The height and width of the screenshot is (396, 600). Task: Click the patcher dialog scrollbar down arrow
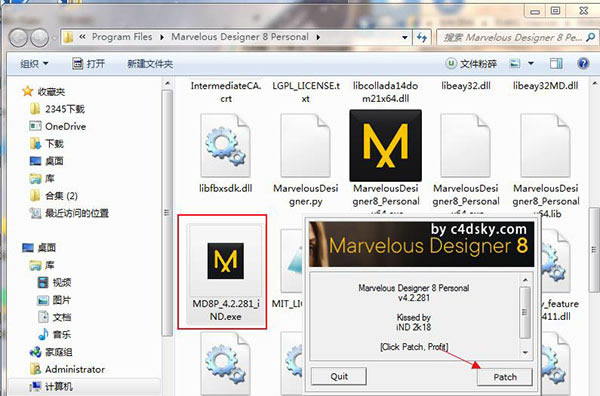525,352
